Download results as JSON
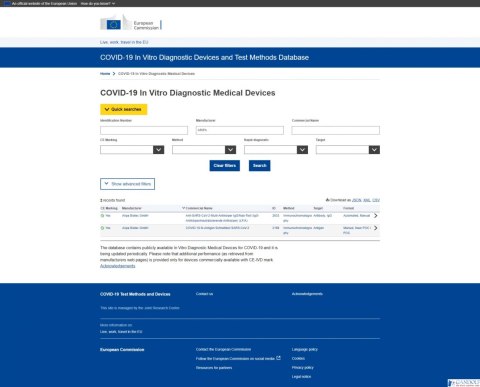 [357, 200]
